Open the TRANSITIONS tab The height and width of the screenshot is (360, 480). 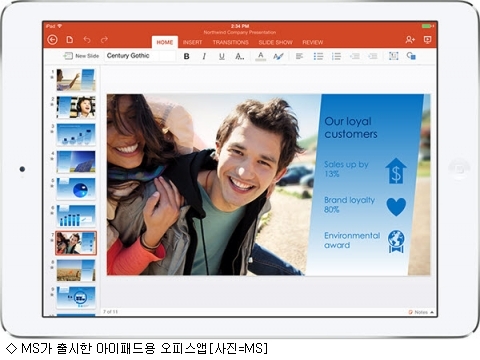231,42
